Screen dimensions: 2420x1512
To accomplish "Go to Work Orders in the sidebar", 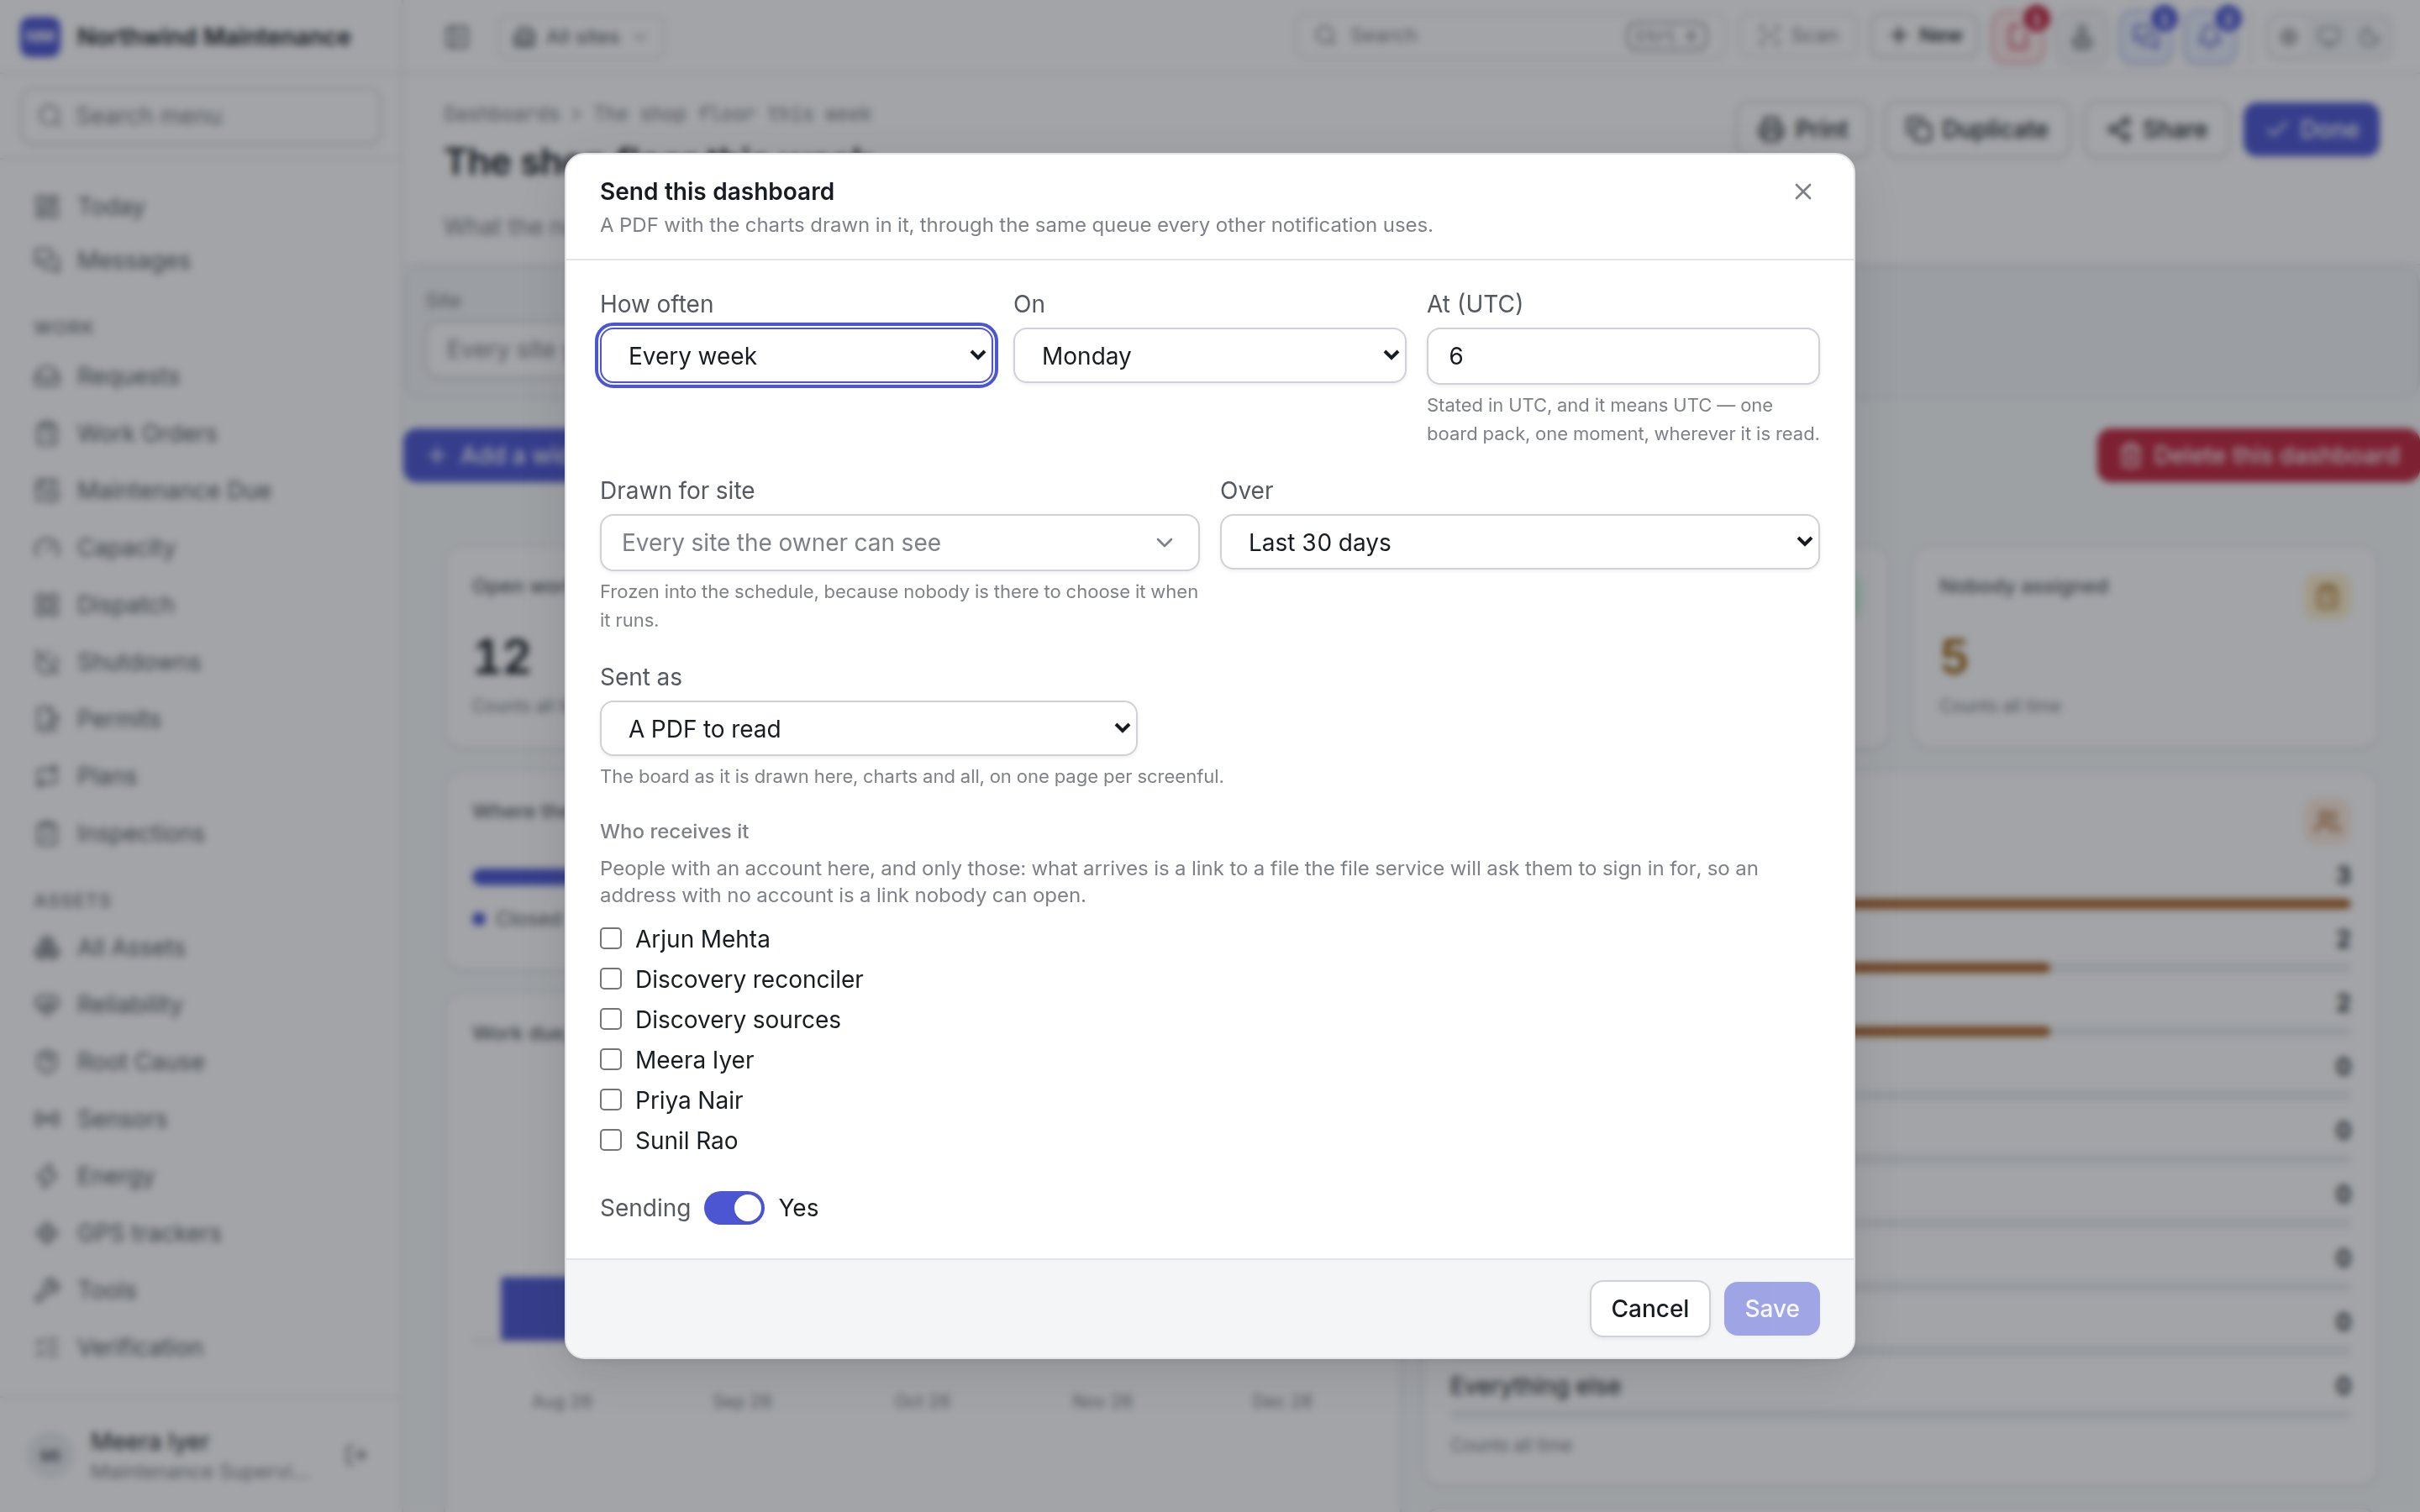I will (146, 433).
